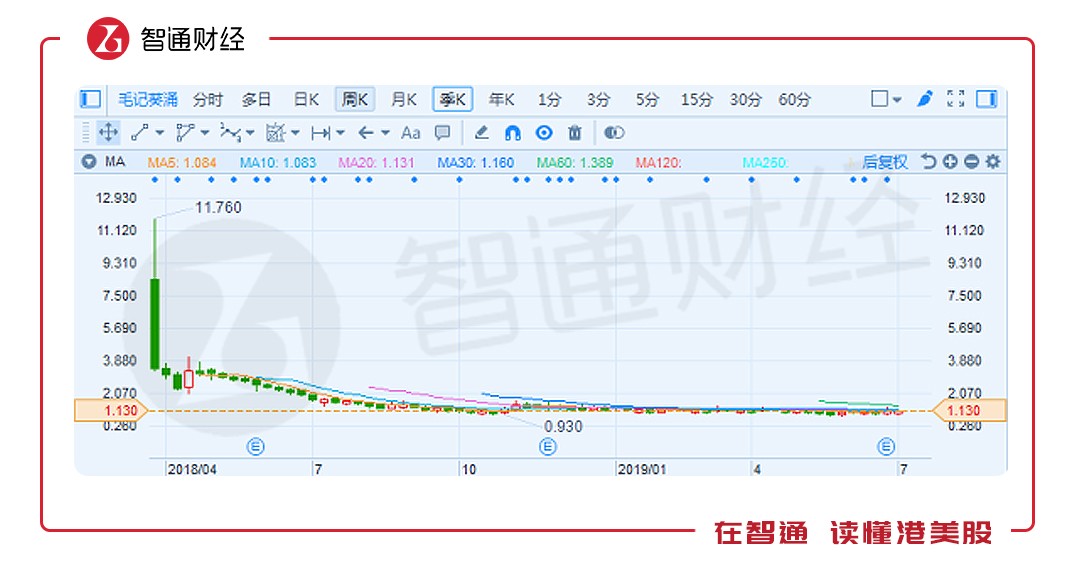Toggle the right sidebar panel icon
This screenshot has height=577, width=1080.
pos(986,99)
